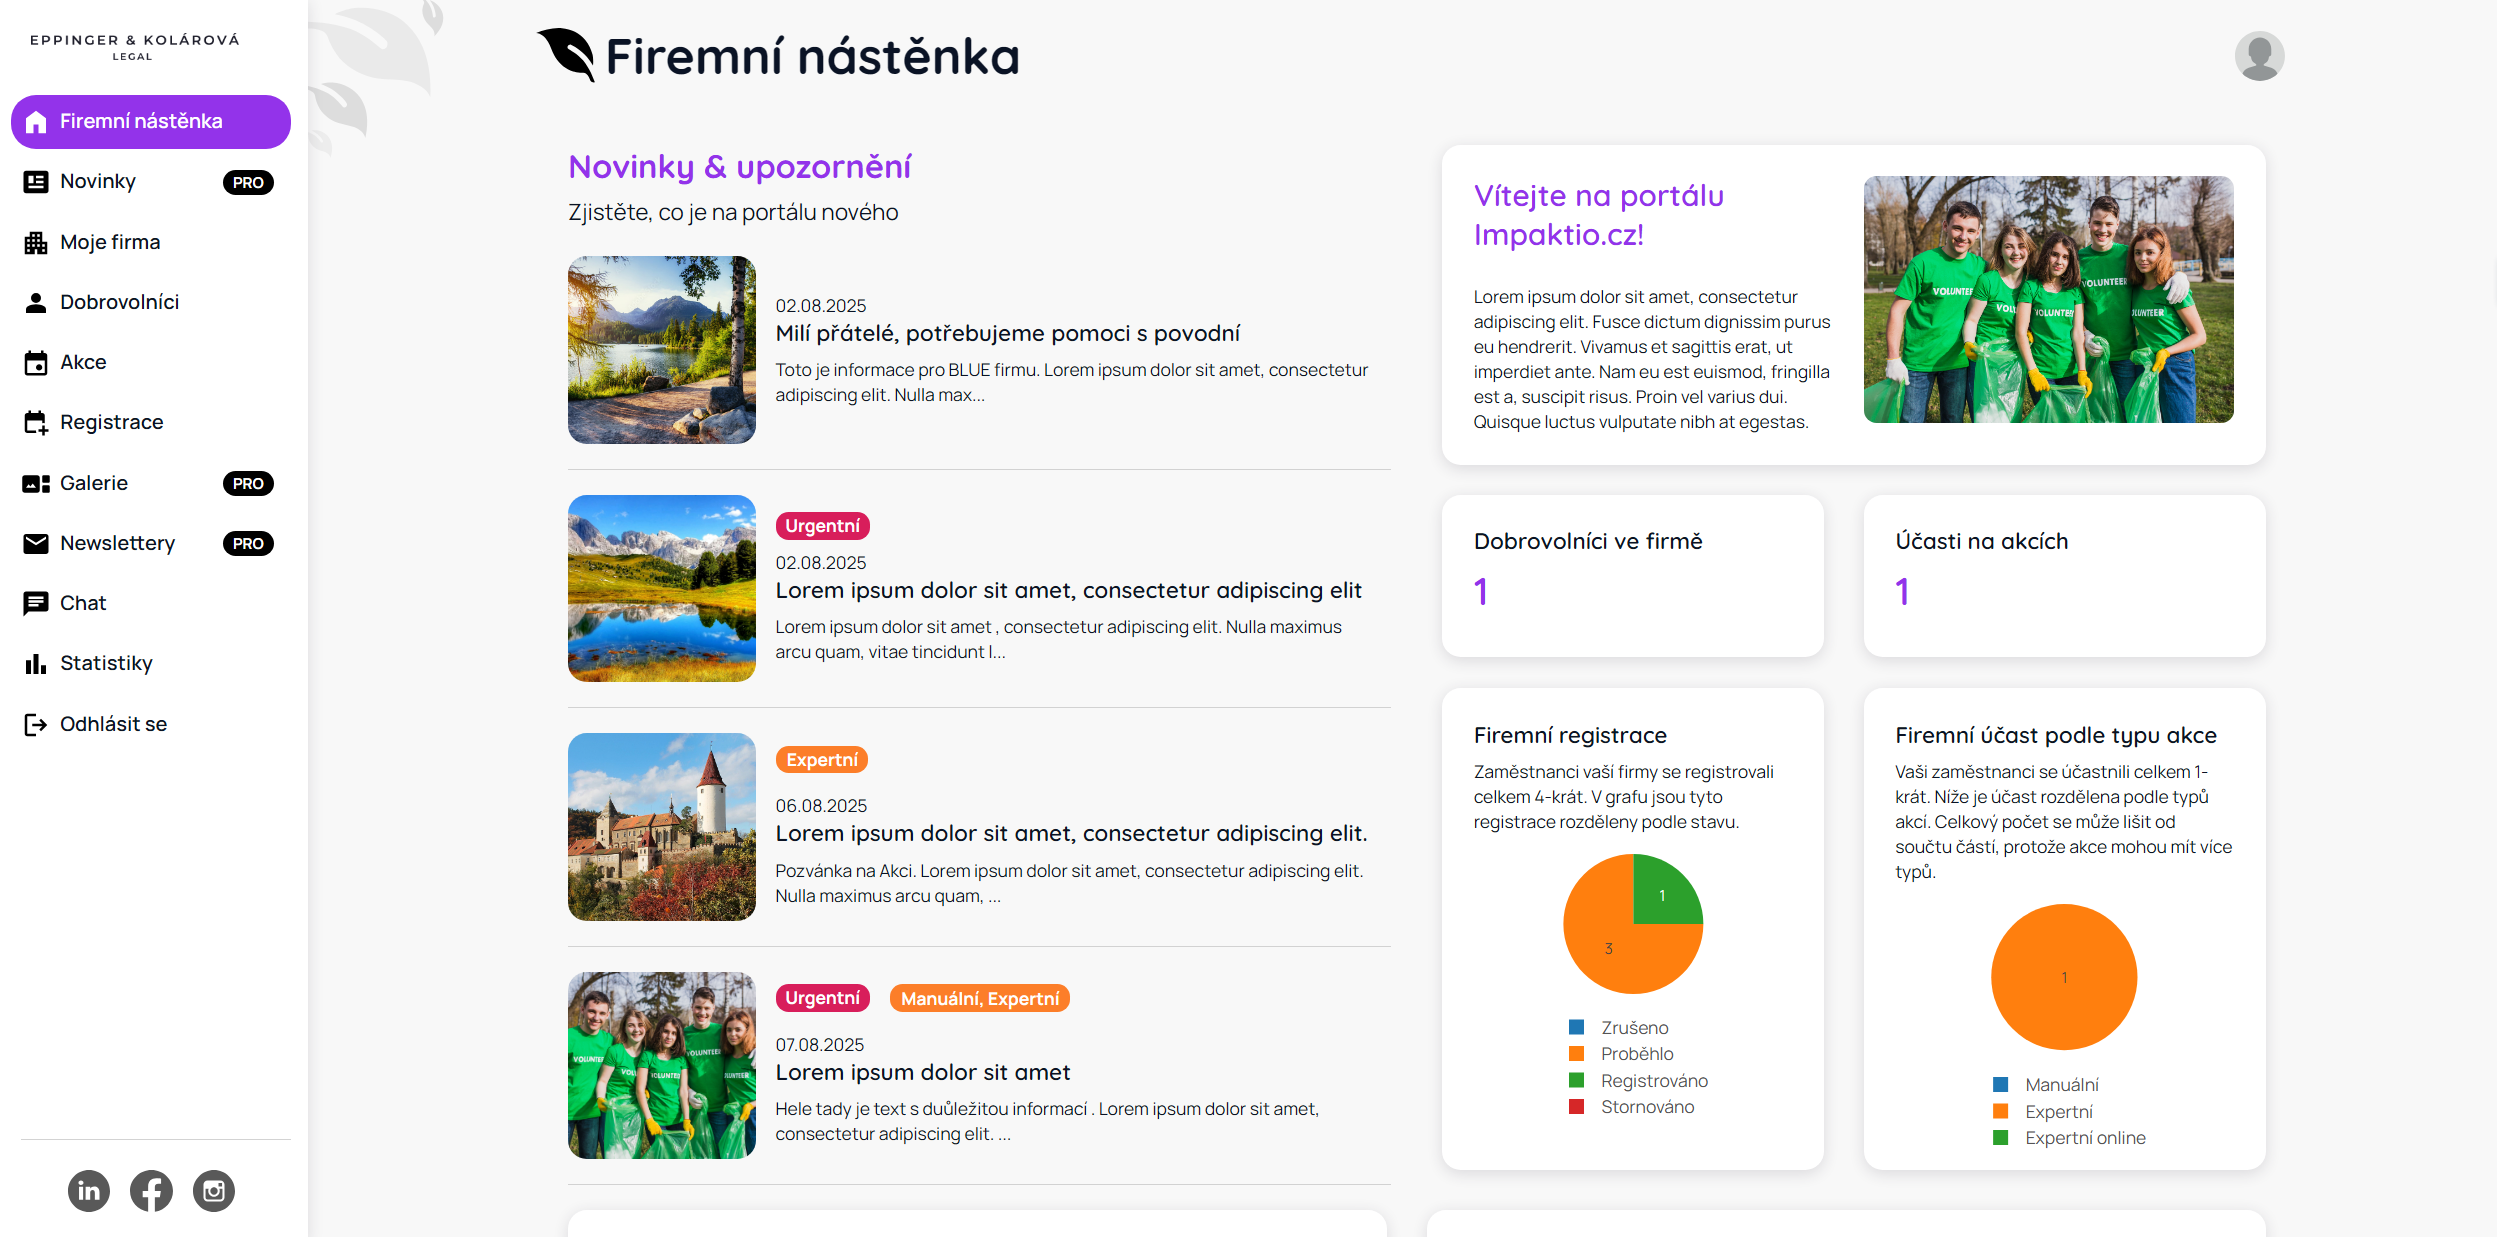Open LinkedIn social icon in sidebar footer

(x=89, y=1190)
